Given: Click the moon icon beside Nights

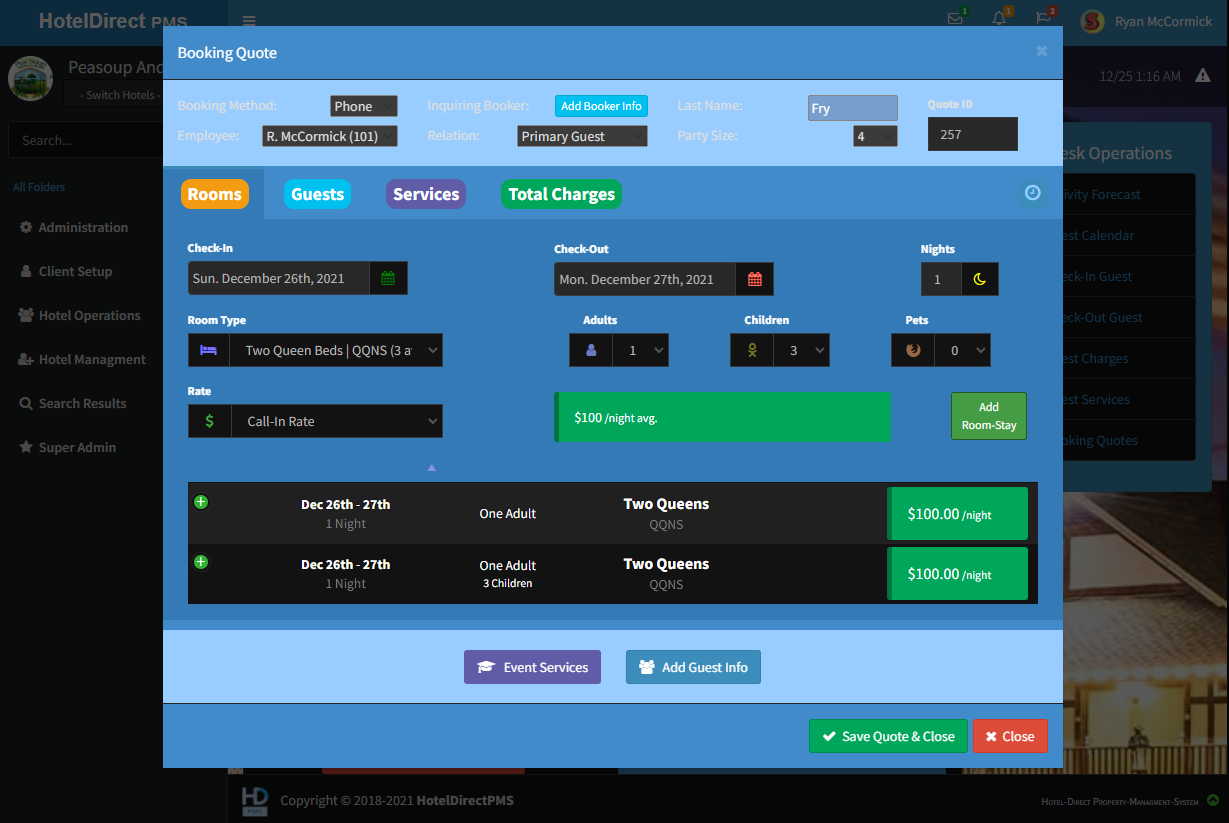Looking at the screenshot, I should pos(980,280).
